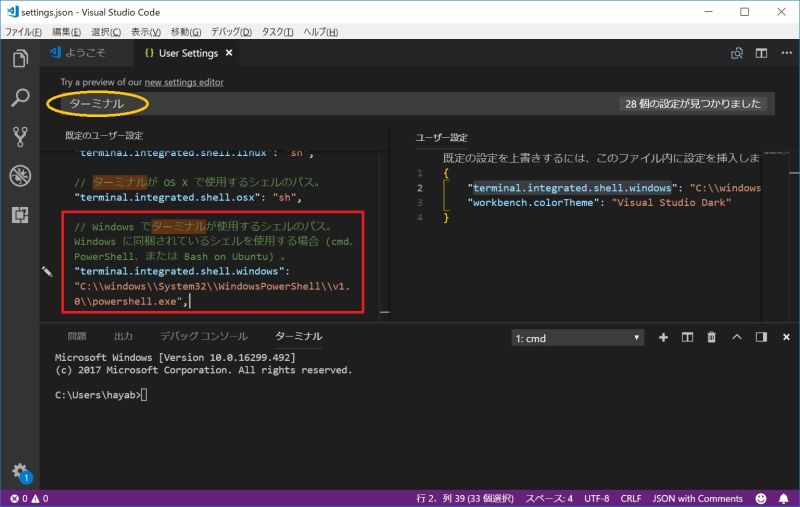Move the panel to the right side

(x=761, y=337)
